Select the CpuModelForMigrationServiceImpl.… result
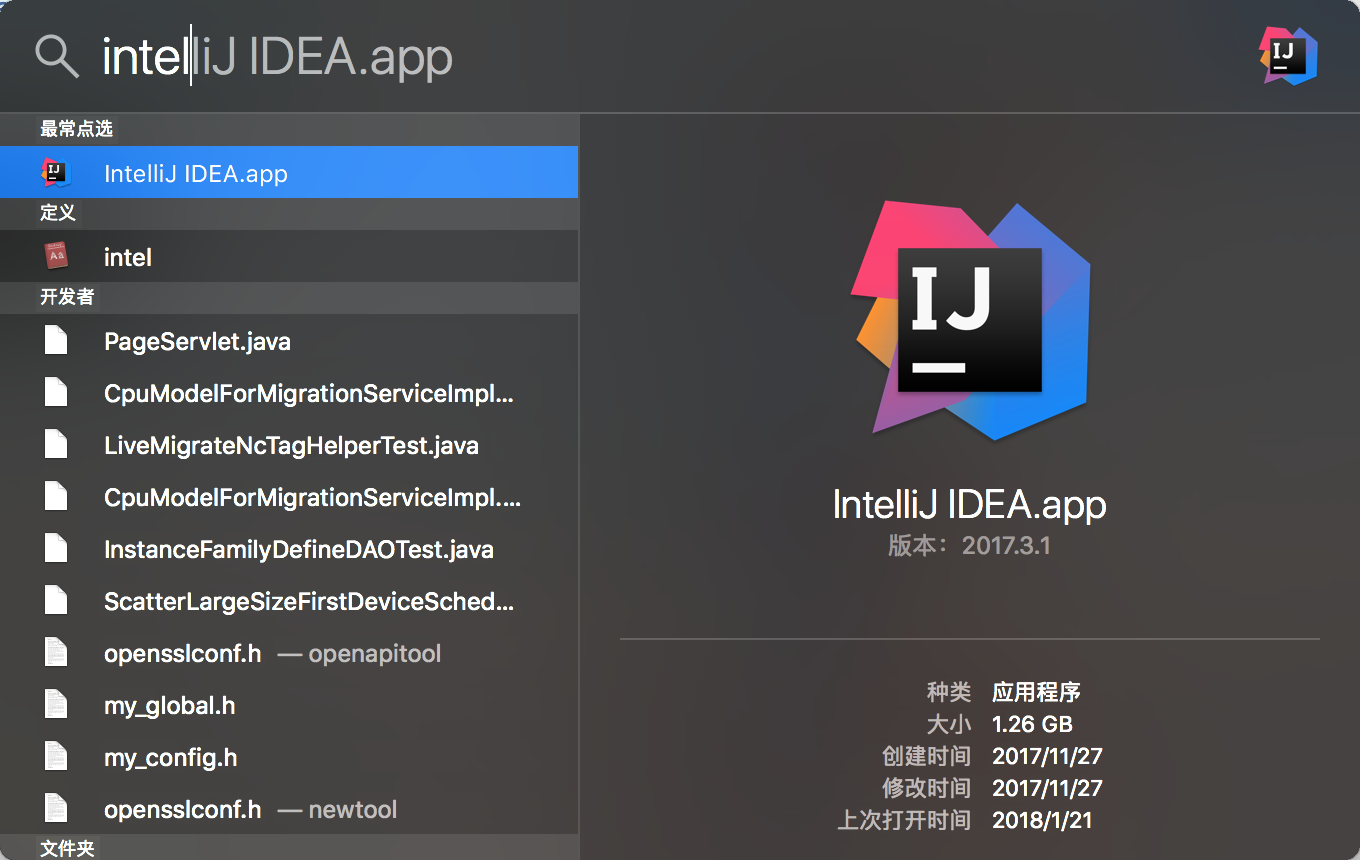The image size is (1360, 860). pyautogui.click(x=289, y=497)
